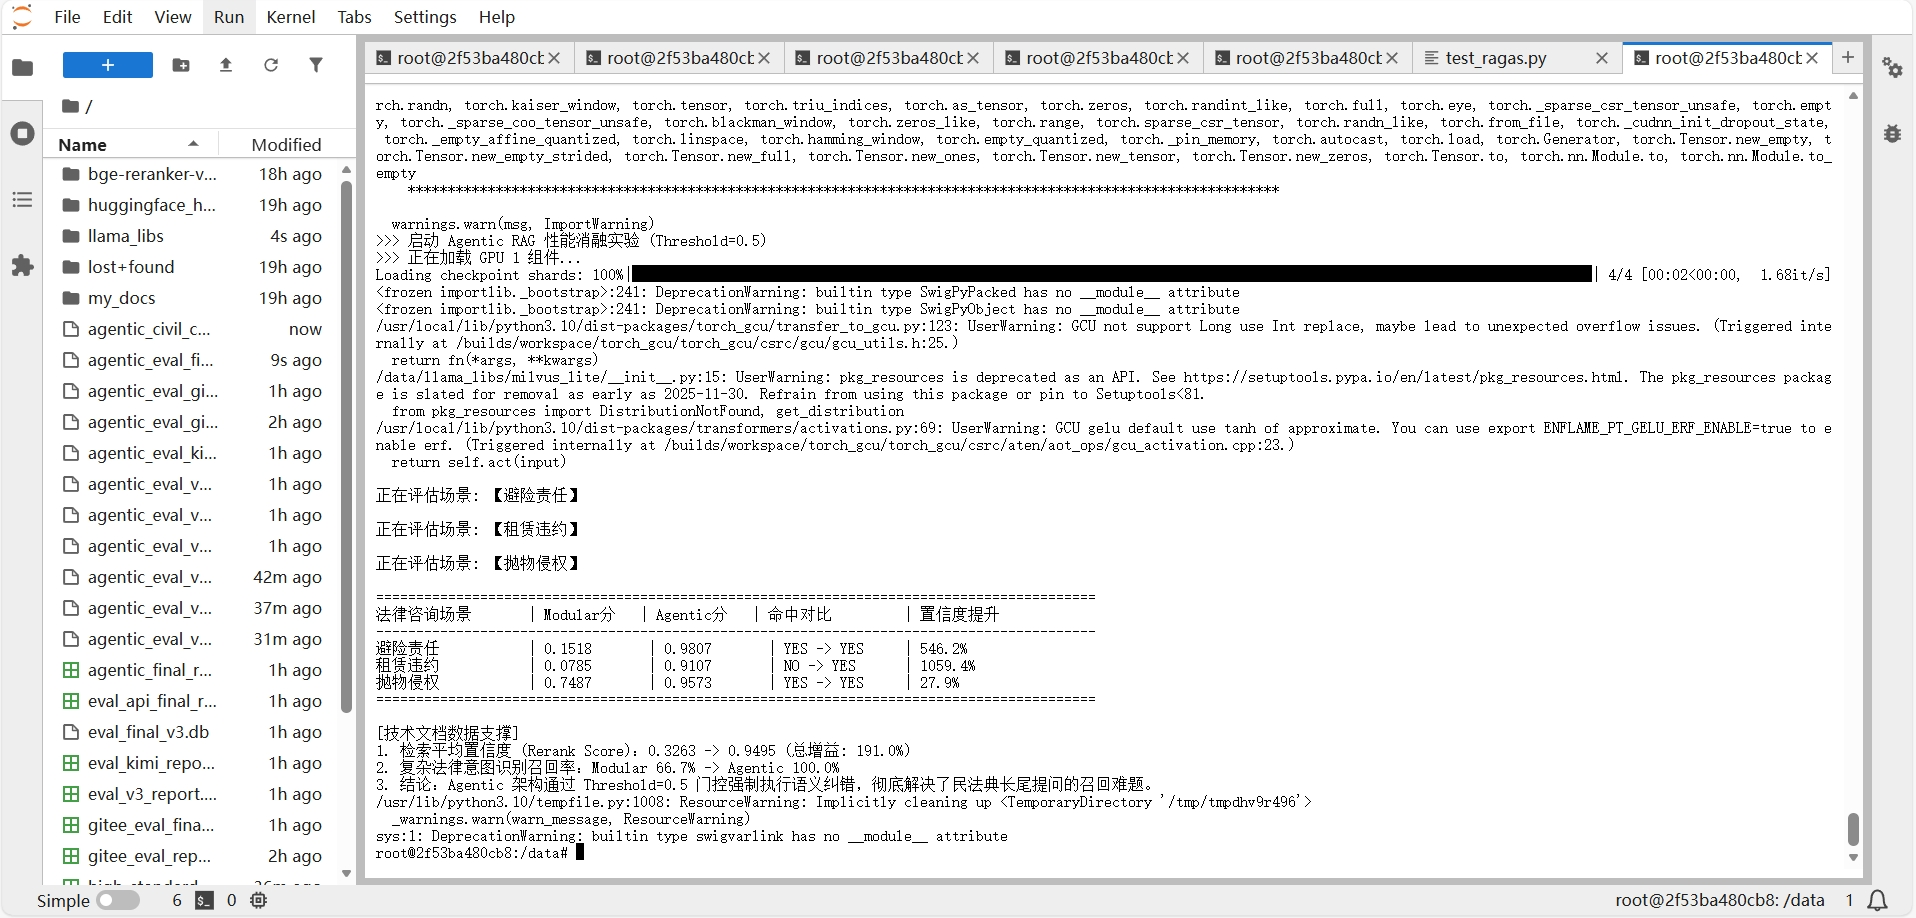
Task: Click the JupyterLab logo
Action: [x=22, y=17]
